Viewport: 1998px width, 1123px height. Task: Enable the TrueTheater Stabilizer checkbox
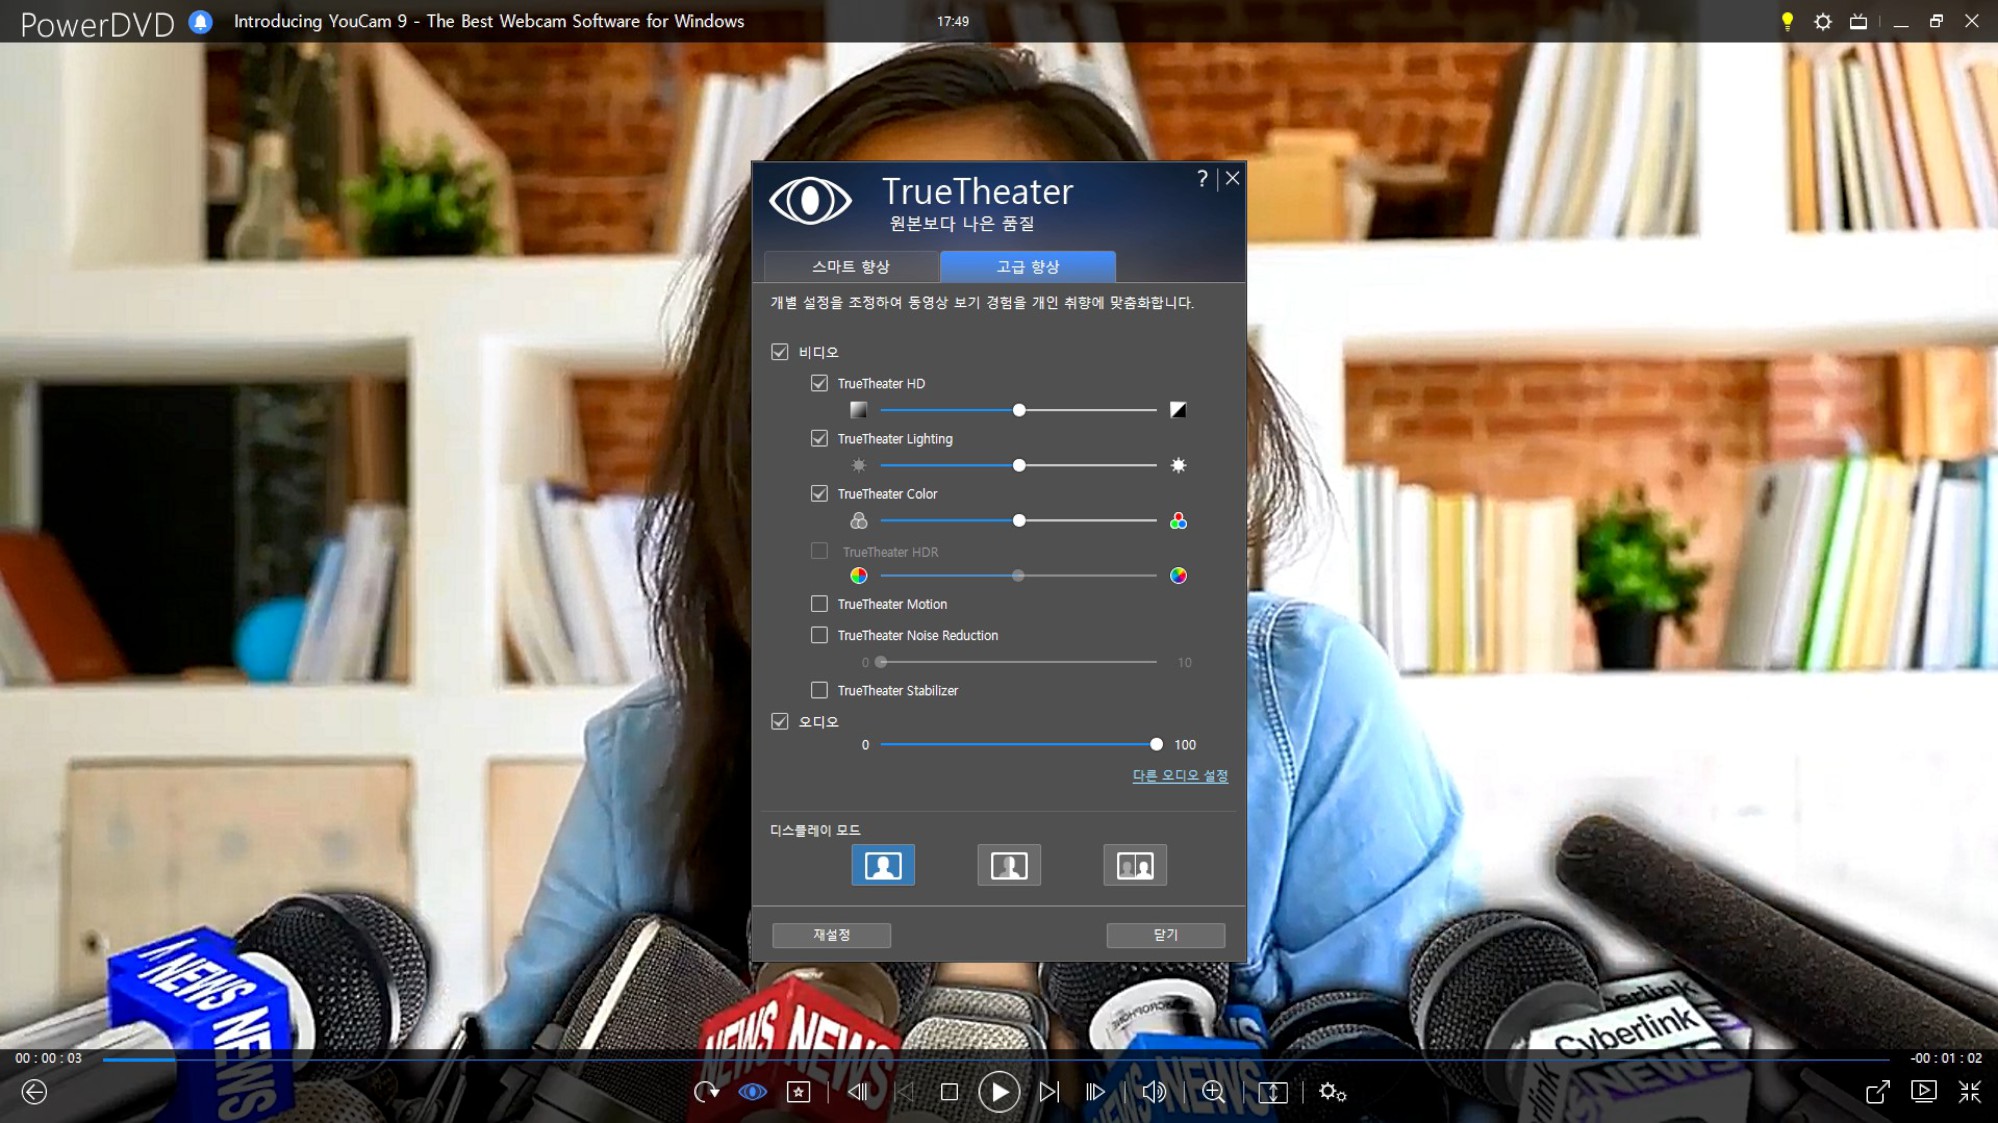[x=819, y=690]
